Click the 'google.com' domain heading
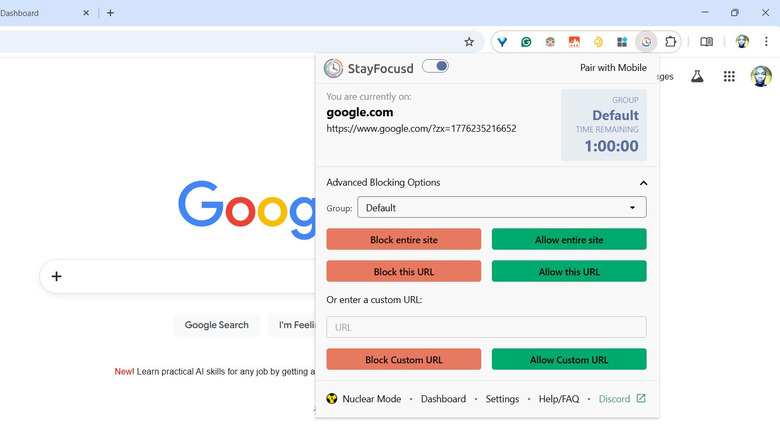The width and height of the screenshot is (780, 438). pos(360,112)
